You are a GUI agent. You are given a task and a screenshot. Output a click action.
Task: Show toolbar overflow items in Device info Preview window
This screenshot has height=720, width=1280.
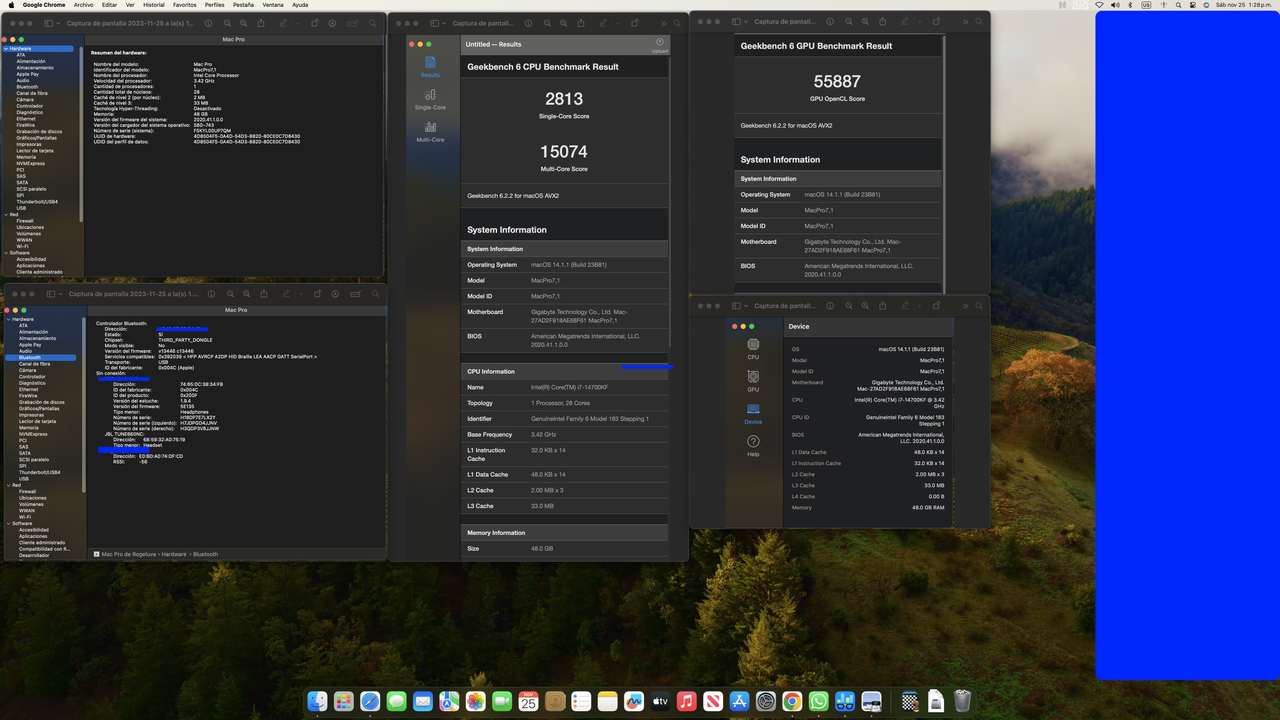[x=965, y=306]
